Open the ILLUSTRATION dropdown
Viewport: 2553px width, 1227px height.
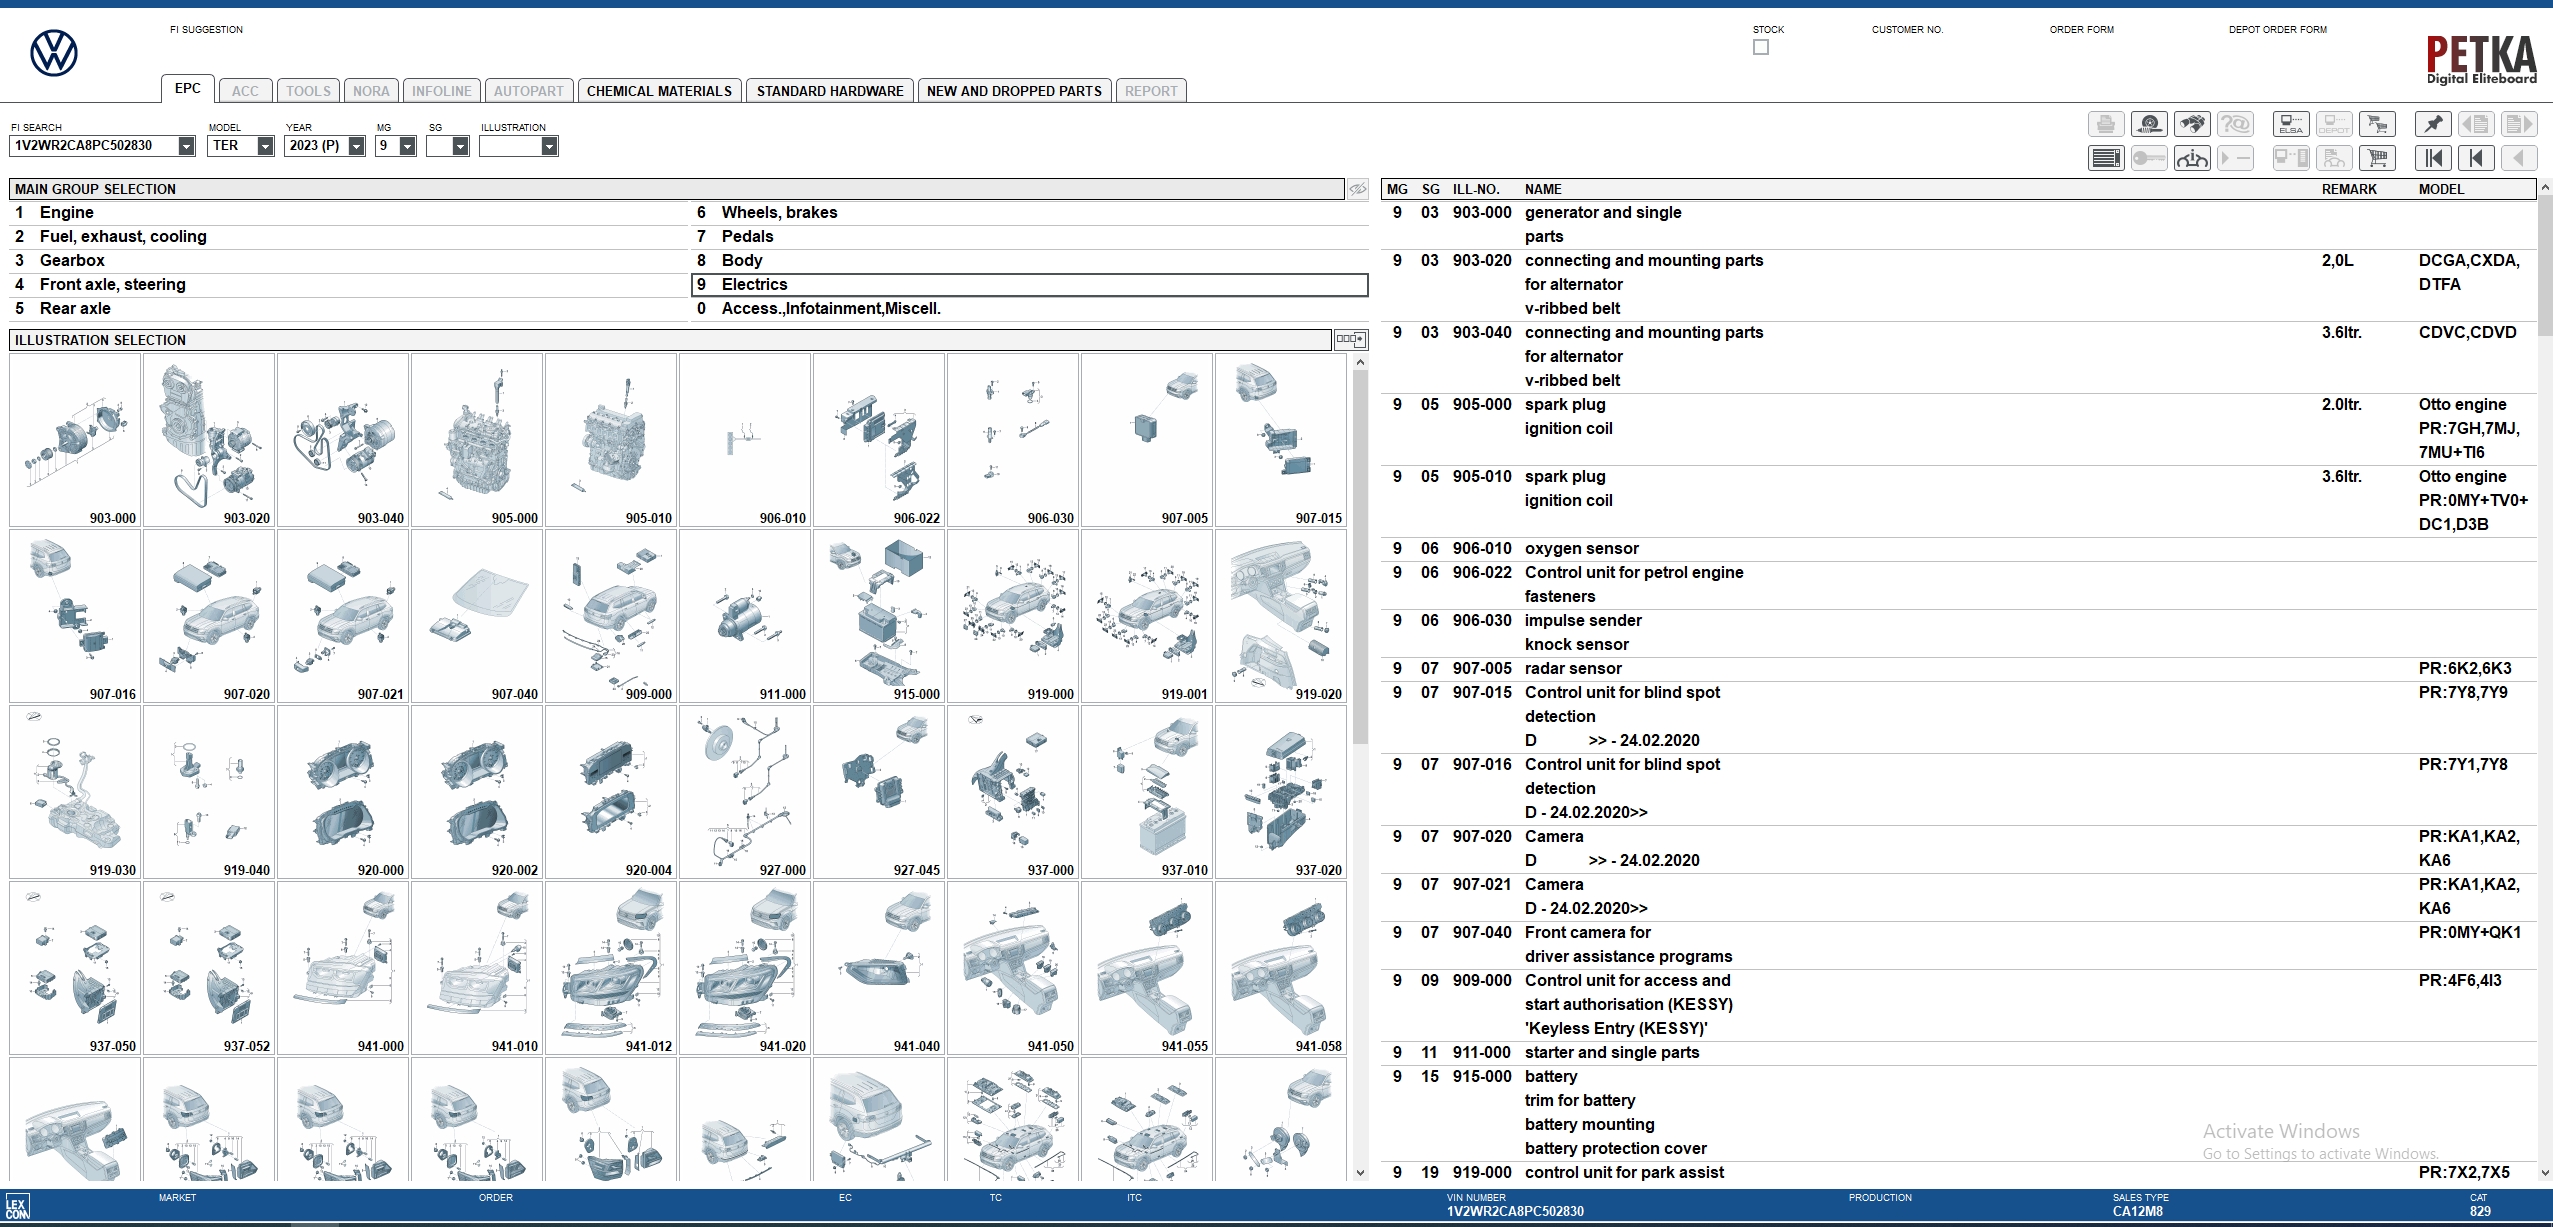[549, 146]
